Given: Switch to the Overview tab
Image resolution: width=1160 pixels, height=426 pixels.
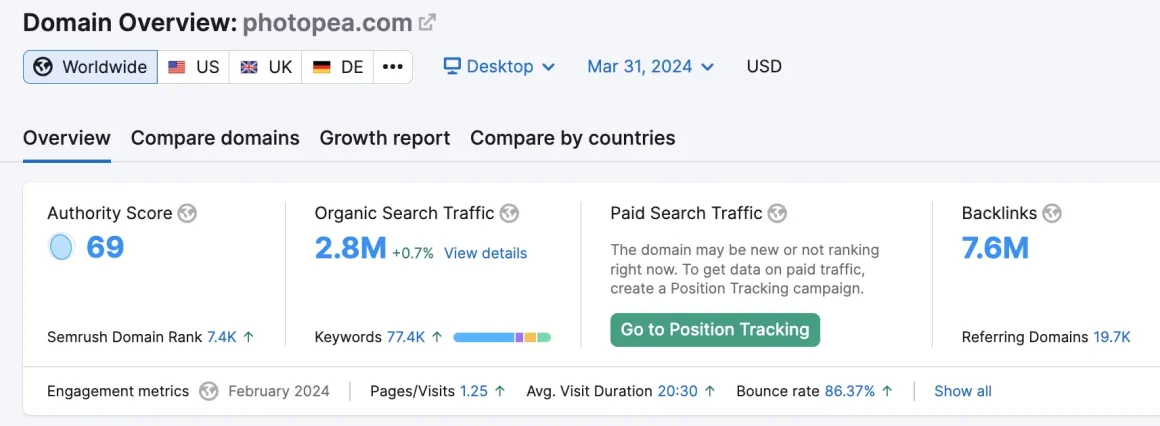Looking at the screenshot, I should [x=67, y=138].
